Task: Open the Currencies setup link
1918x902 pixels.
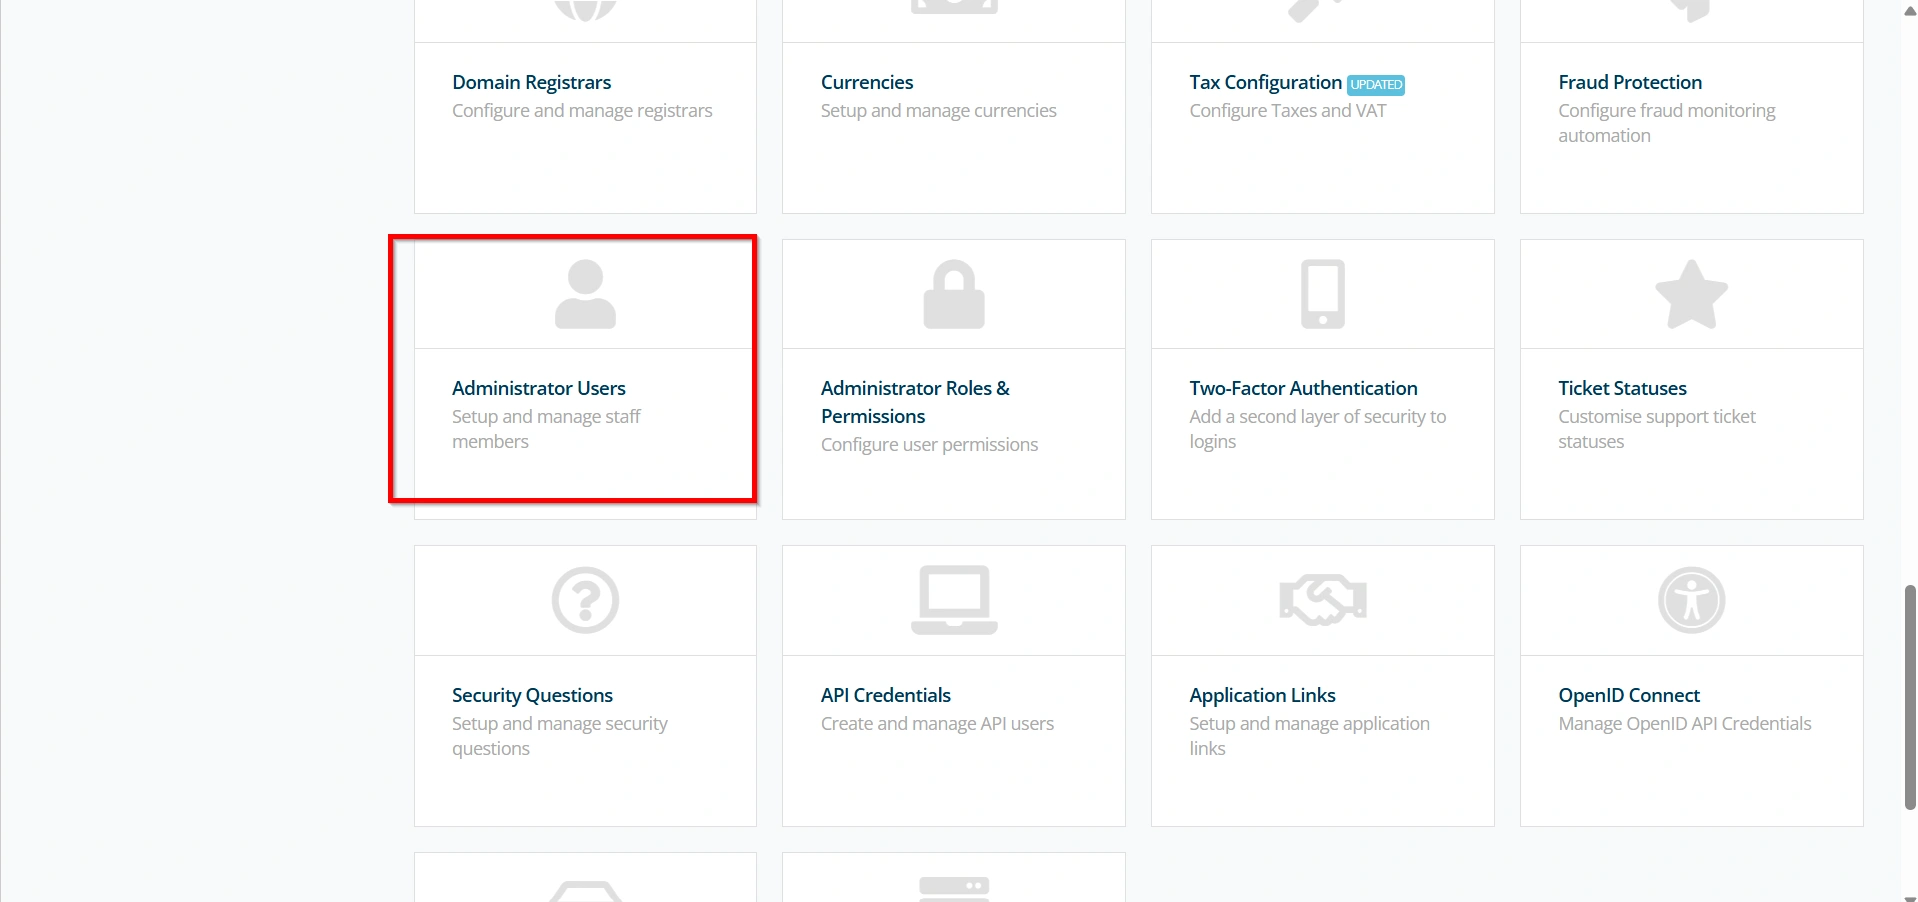Action: tap(867, 82)
